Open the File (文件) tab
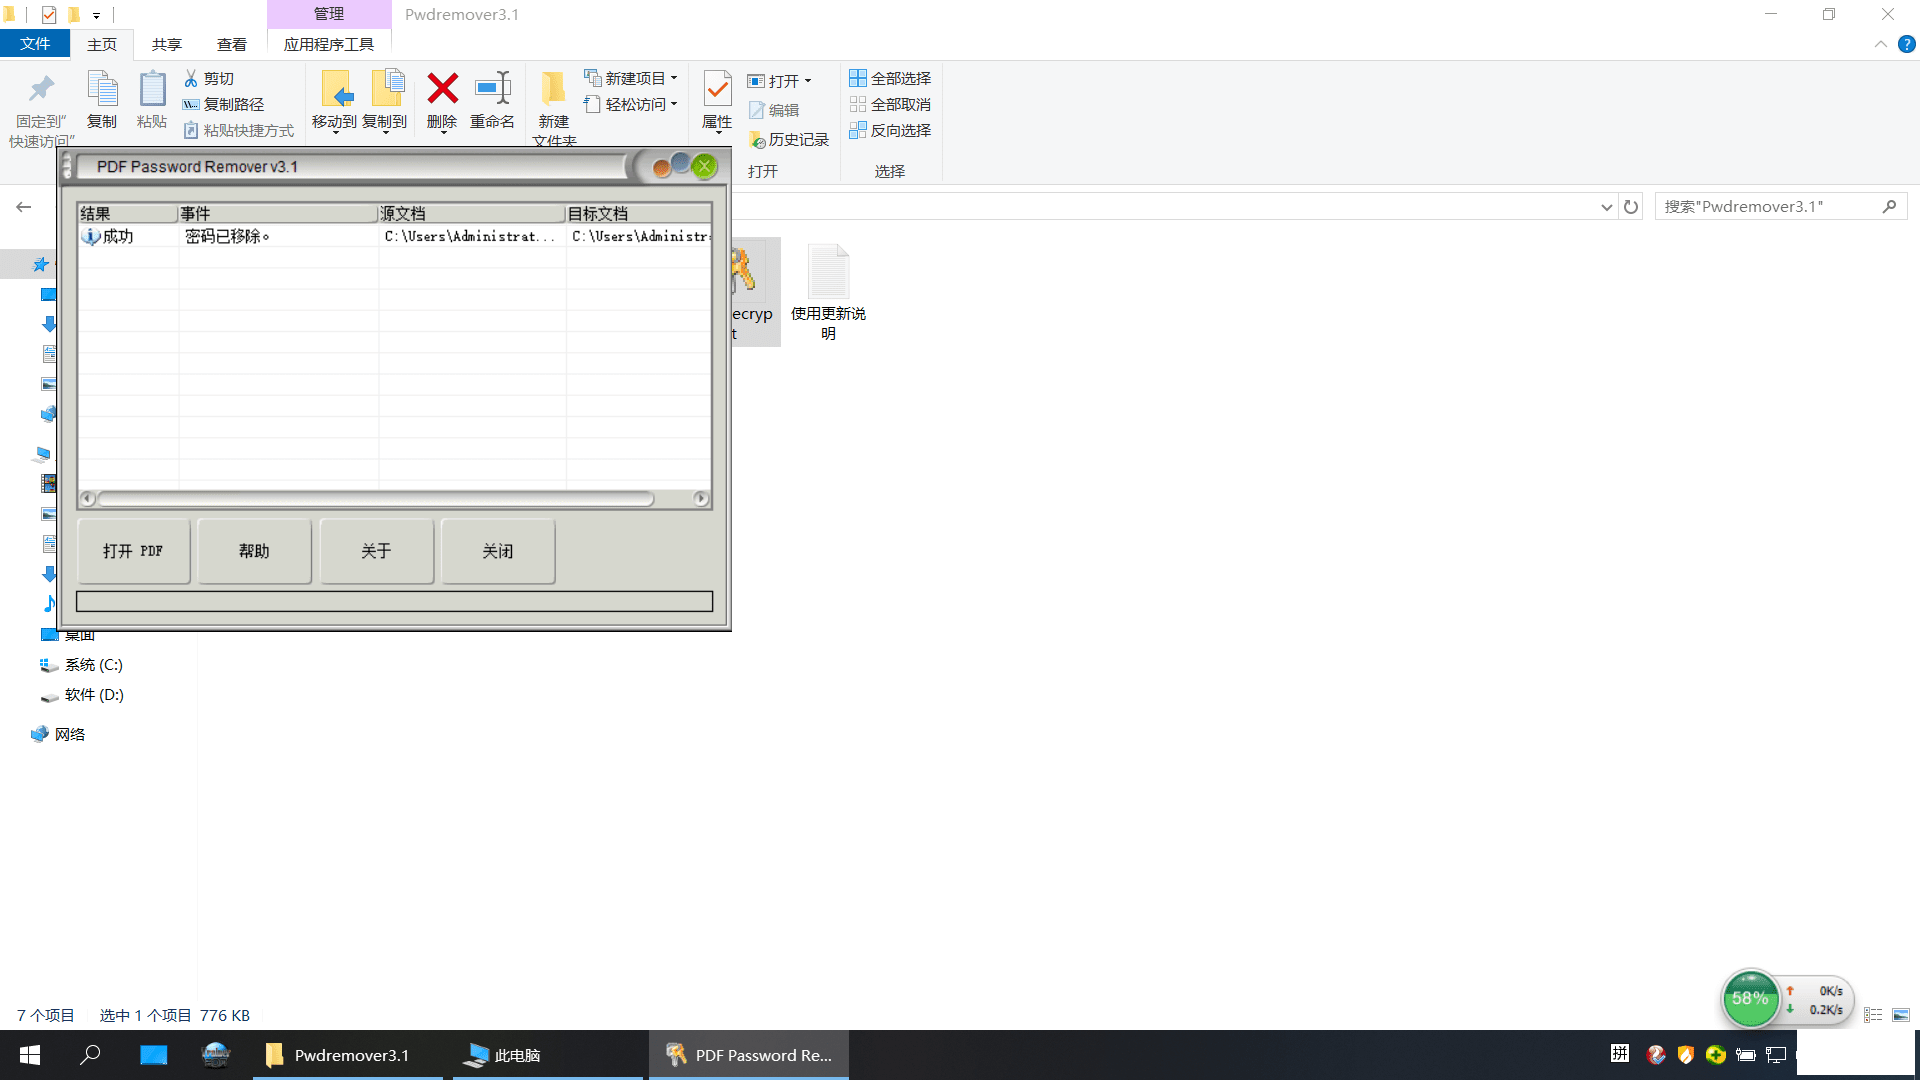 click(x=35, y=44)
